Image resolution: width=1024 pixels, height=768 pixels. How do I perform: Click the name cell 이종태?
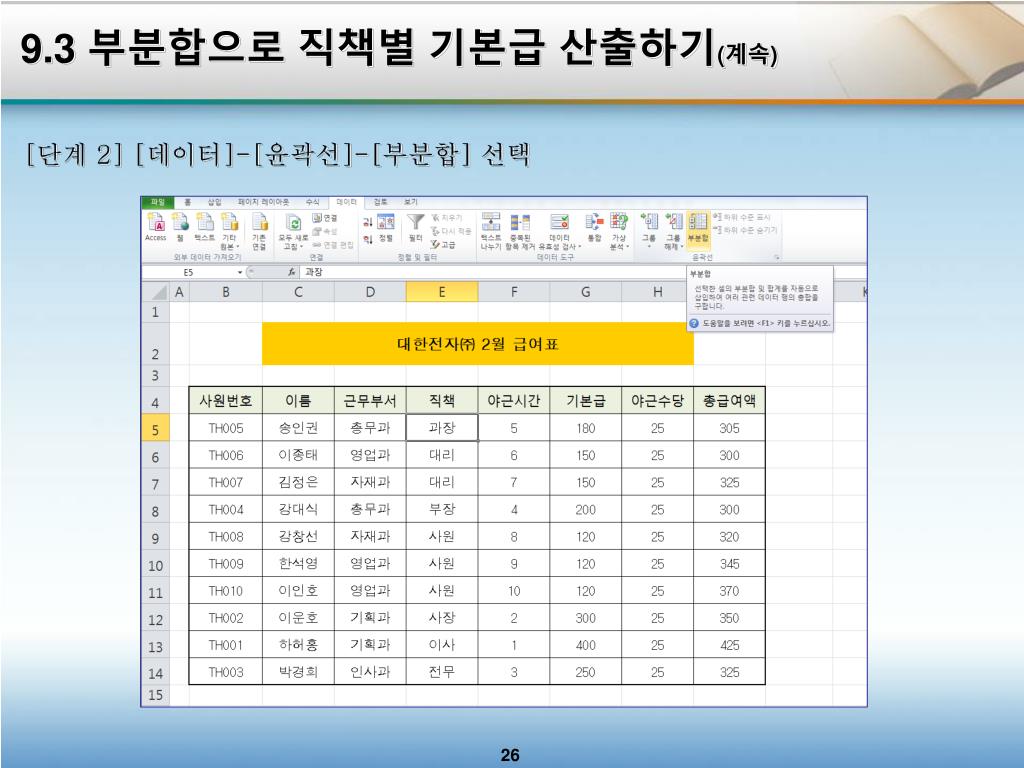coord(298,455)
